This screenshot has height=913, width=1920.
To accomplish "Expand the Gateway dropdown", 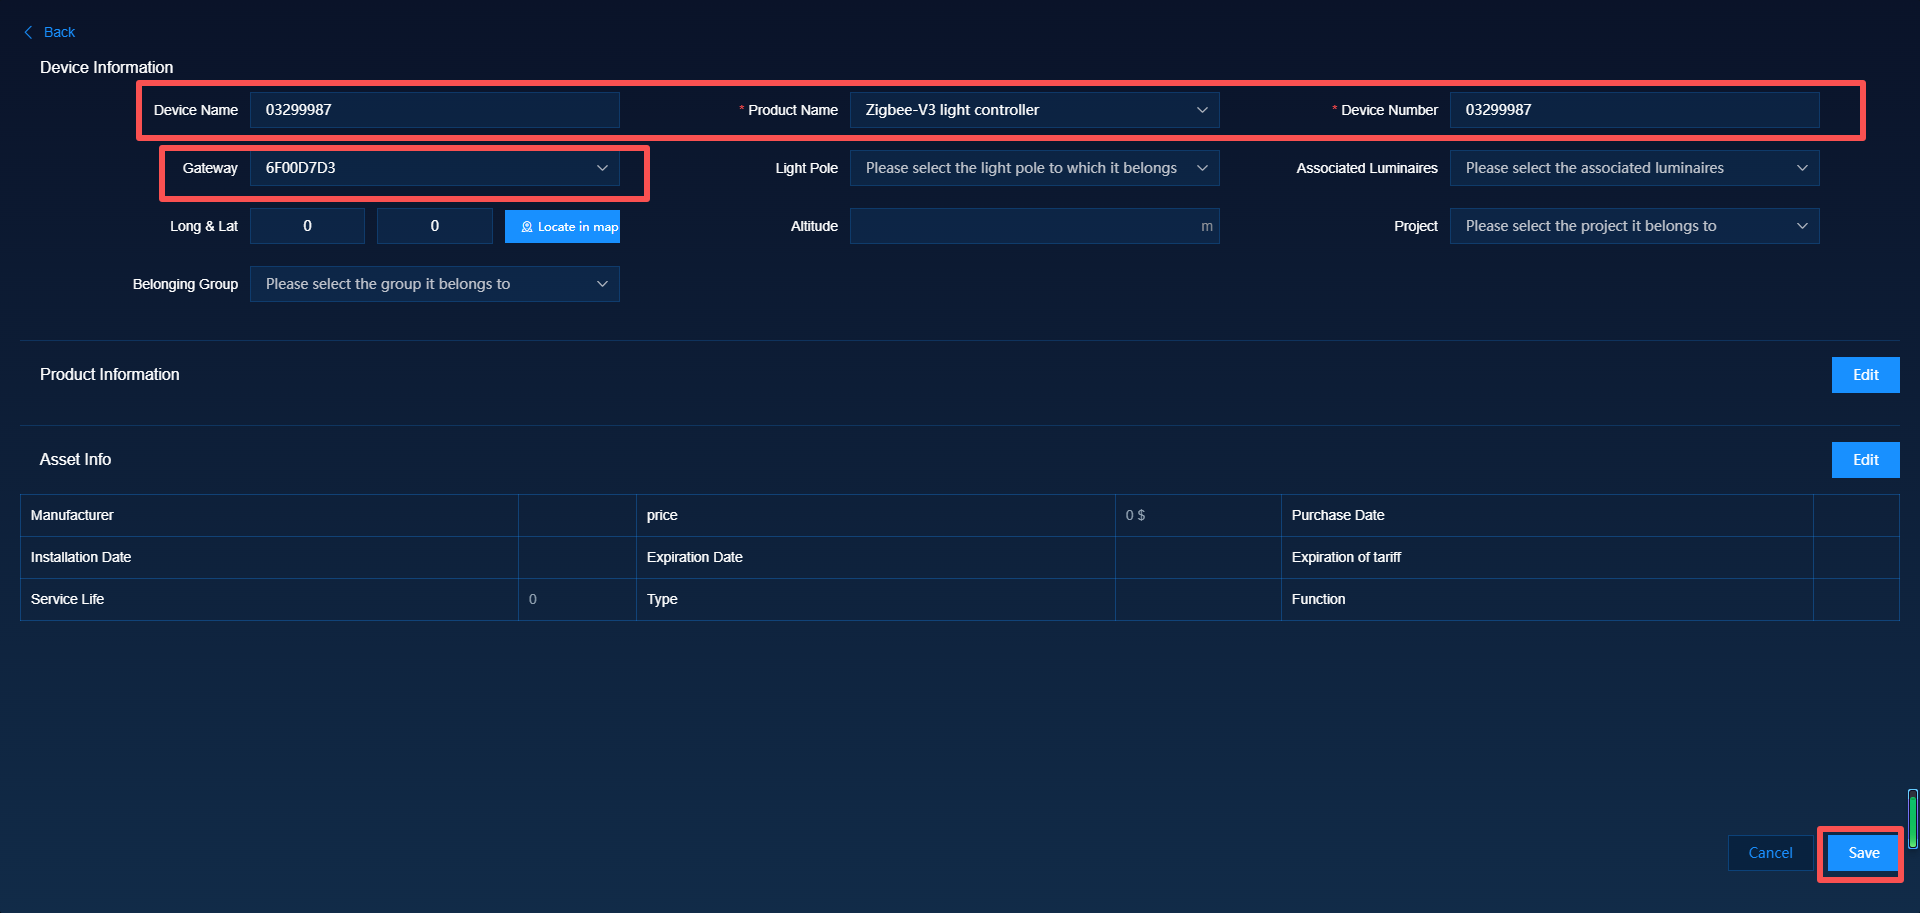I will point(434,168).
